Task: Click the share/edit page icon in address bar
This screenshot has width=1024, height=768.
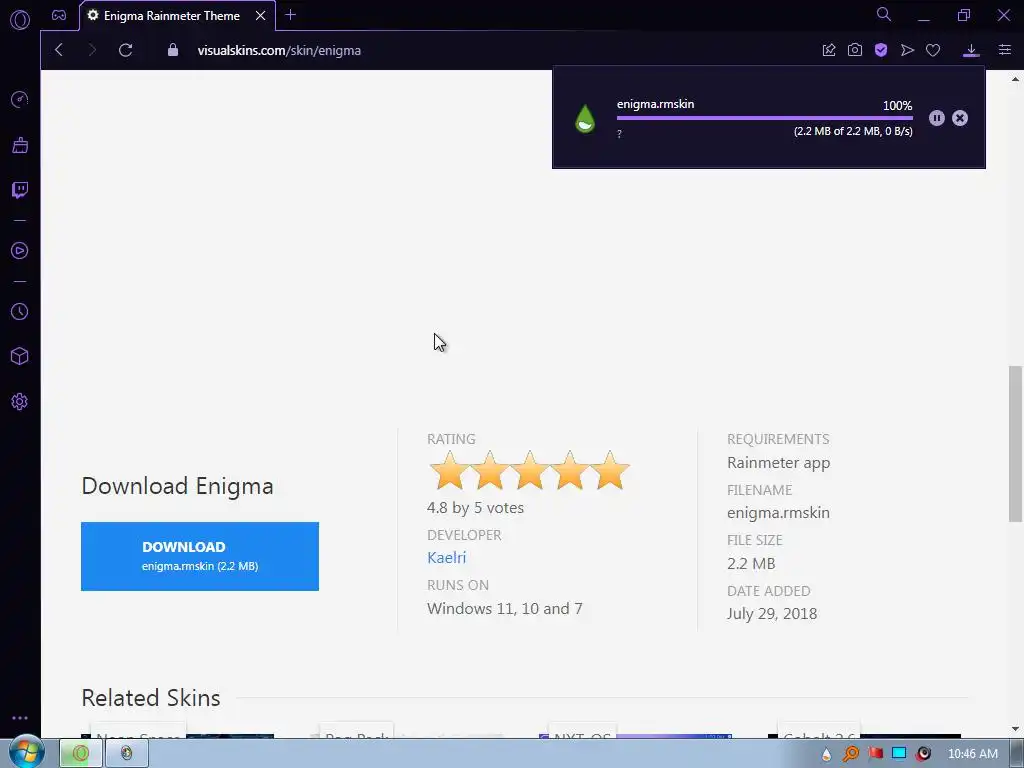Action: coord(829,50)
